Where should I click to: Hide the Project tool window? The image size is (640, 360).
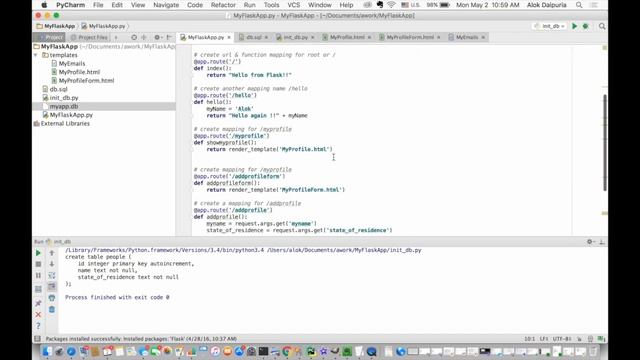pos(169,37)
